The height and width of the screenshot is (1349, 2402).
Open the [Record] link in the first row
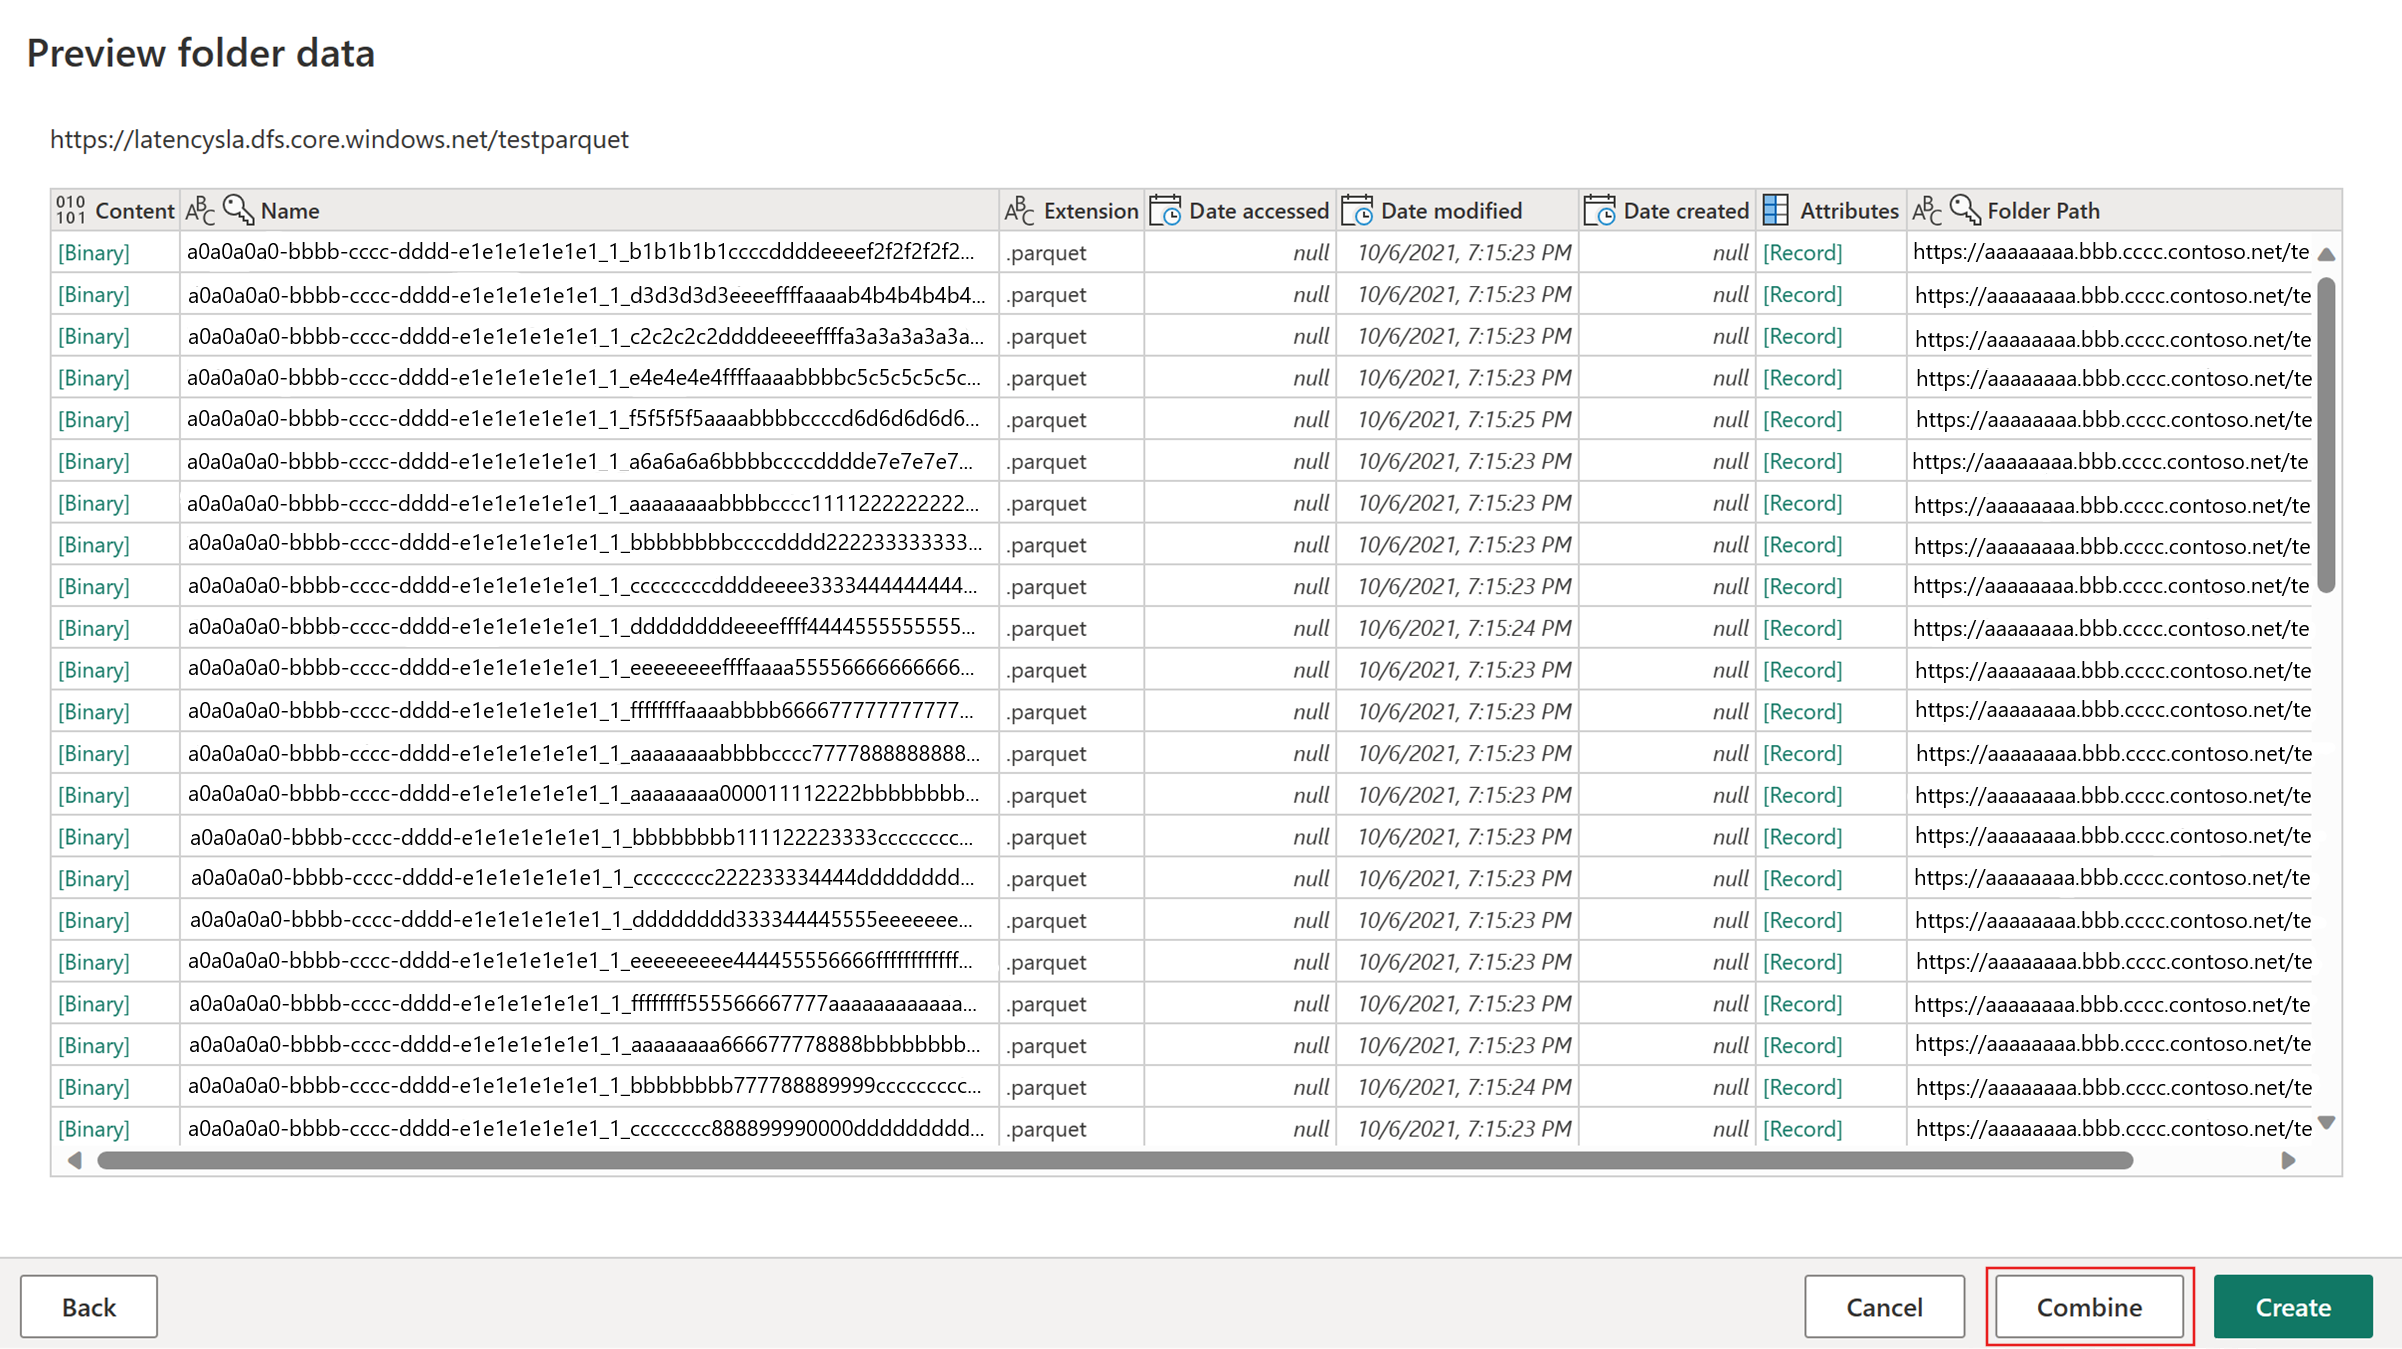point(1802,252)
